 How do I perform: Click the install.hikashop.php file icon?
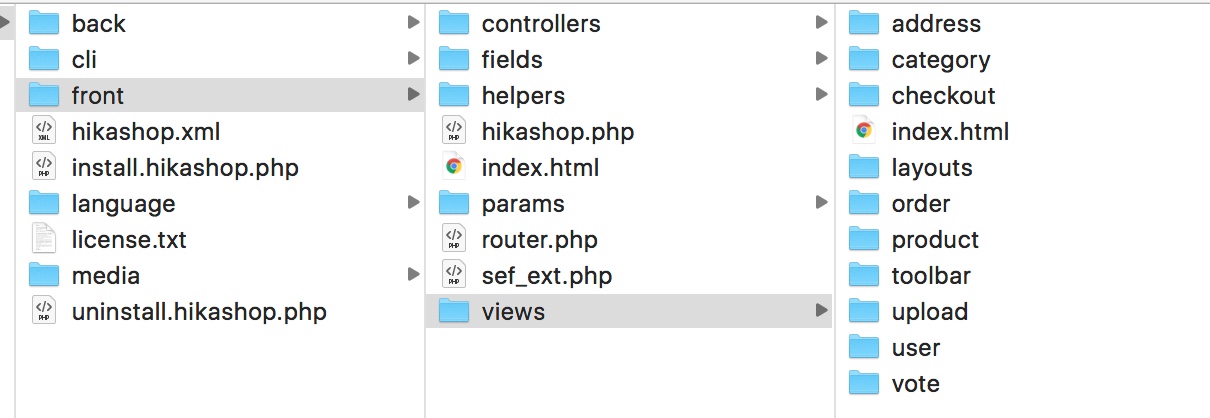click(44, 168)
